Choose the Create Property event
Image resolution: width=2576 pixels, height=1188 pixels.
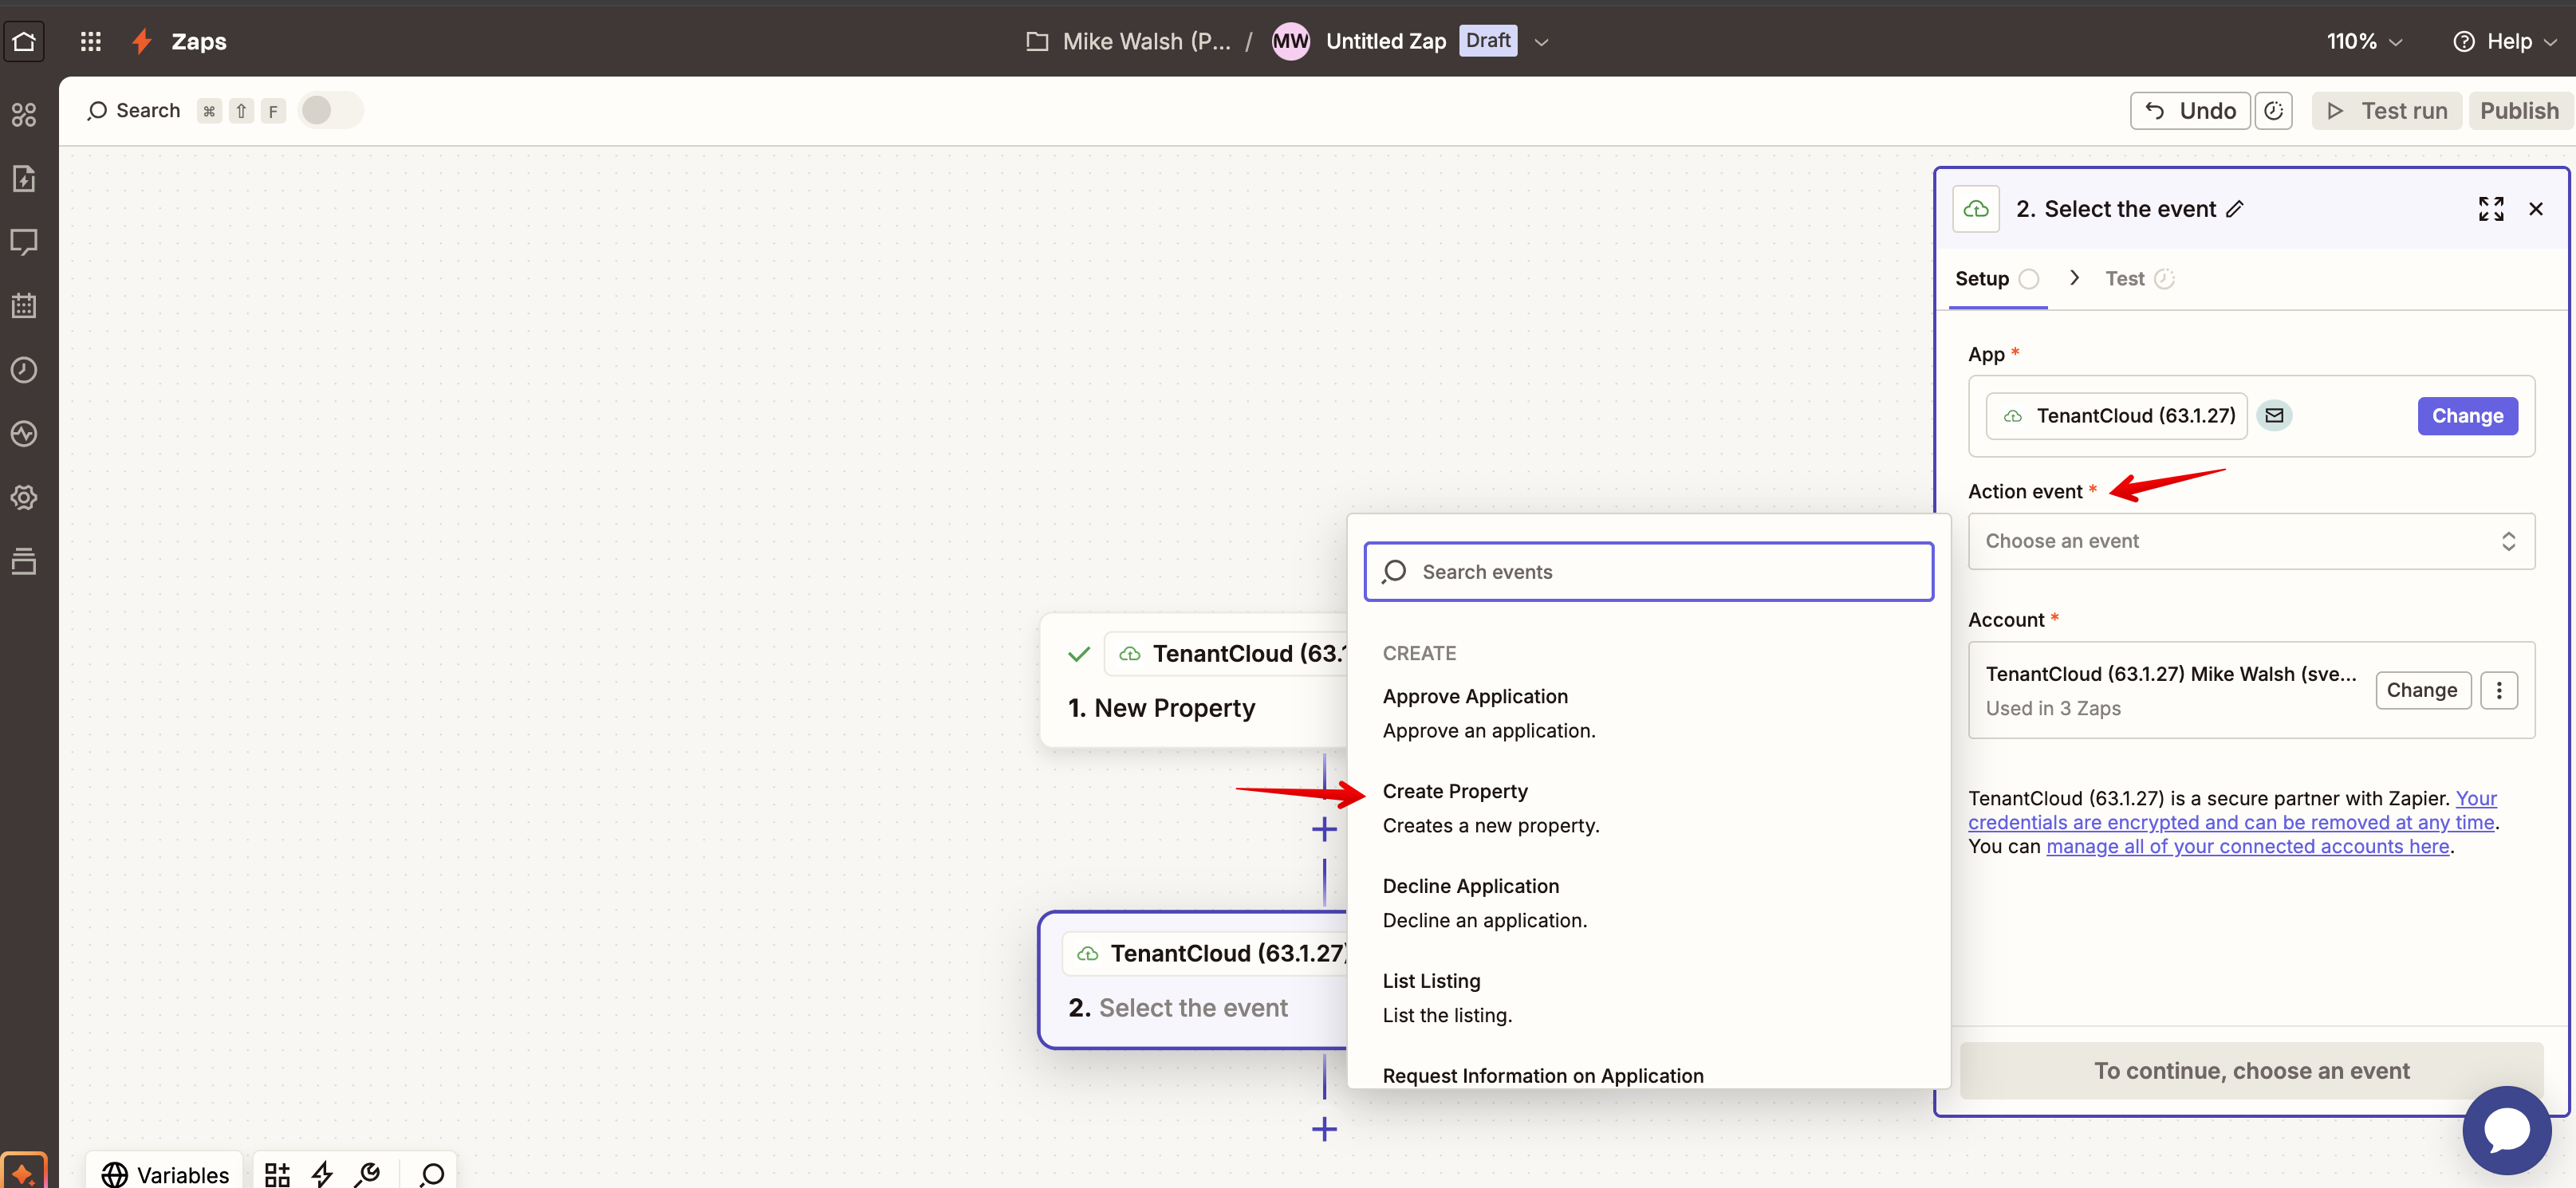click(x=1648, y=808)
